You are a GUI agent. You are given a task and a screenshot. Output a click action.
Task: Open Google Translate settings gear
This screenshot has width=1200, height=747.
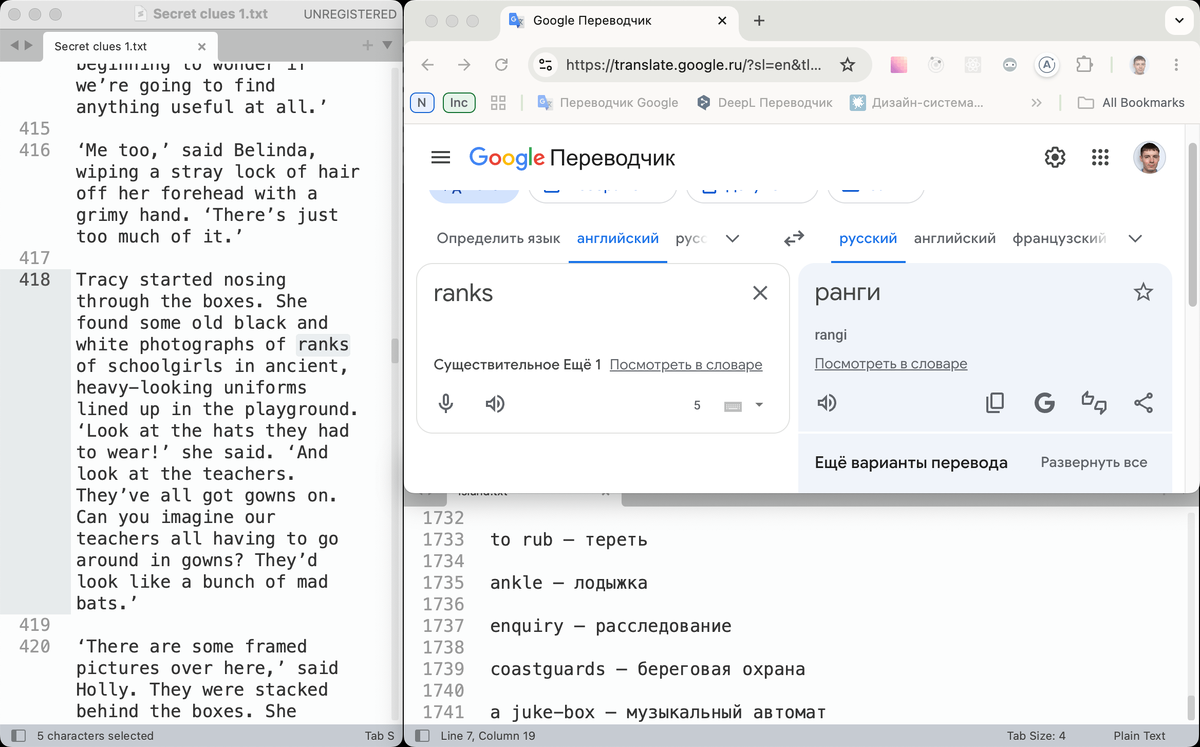[1054, 157]
